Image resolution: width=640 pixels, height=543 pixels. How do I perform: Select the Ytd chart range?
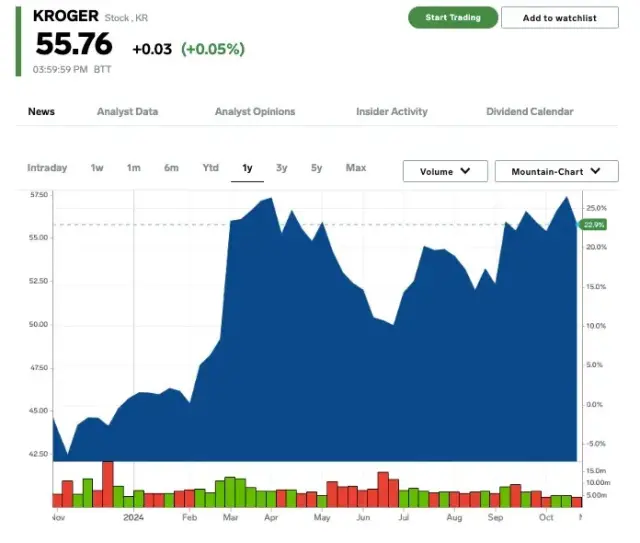210,168
